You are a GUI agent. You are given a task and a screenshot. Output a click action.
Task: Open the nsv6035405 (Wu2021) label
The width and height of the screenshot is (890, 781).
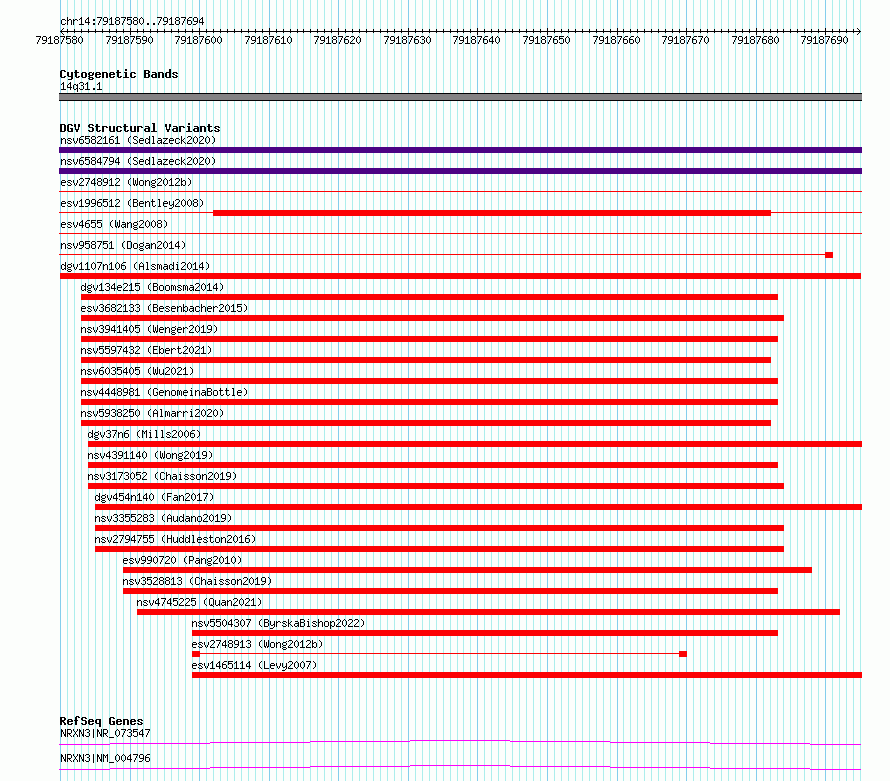(x=137, y=371)
